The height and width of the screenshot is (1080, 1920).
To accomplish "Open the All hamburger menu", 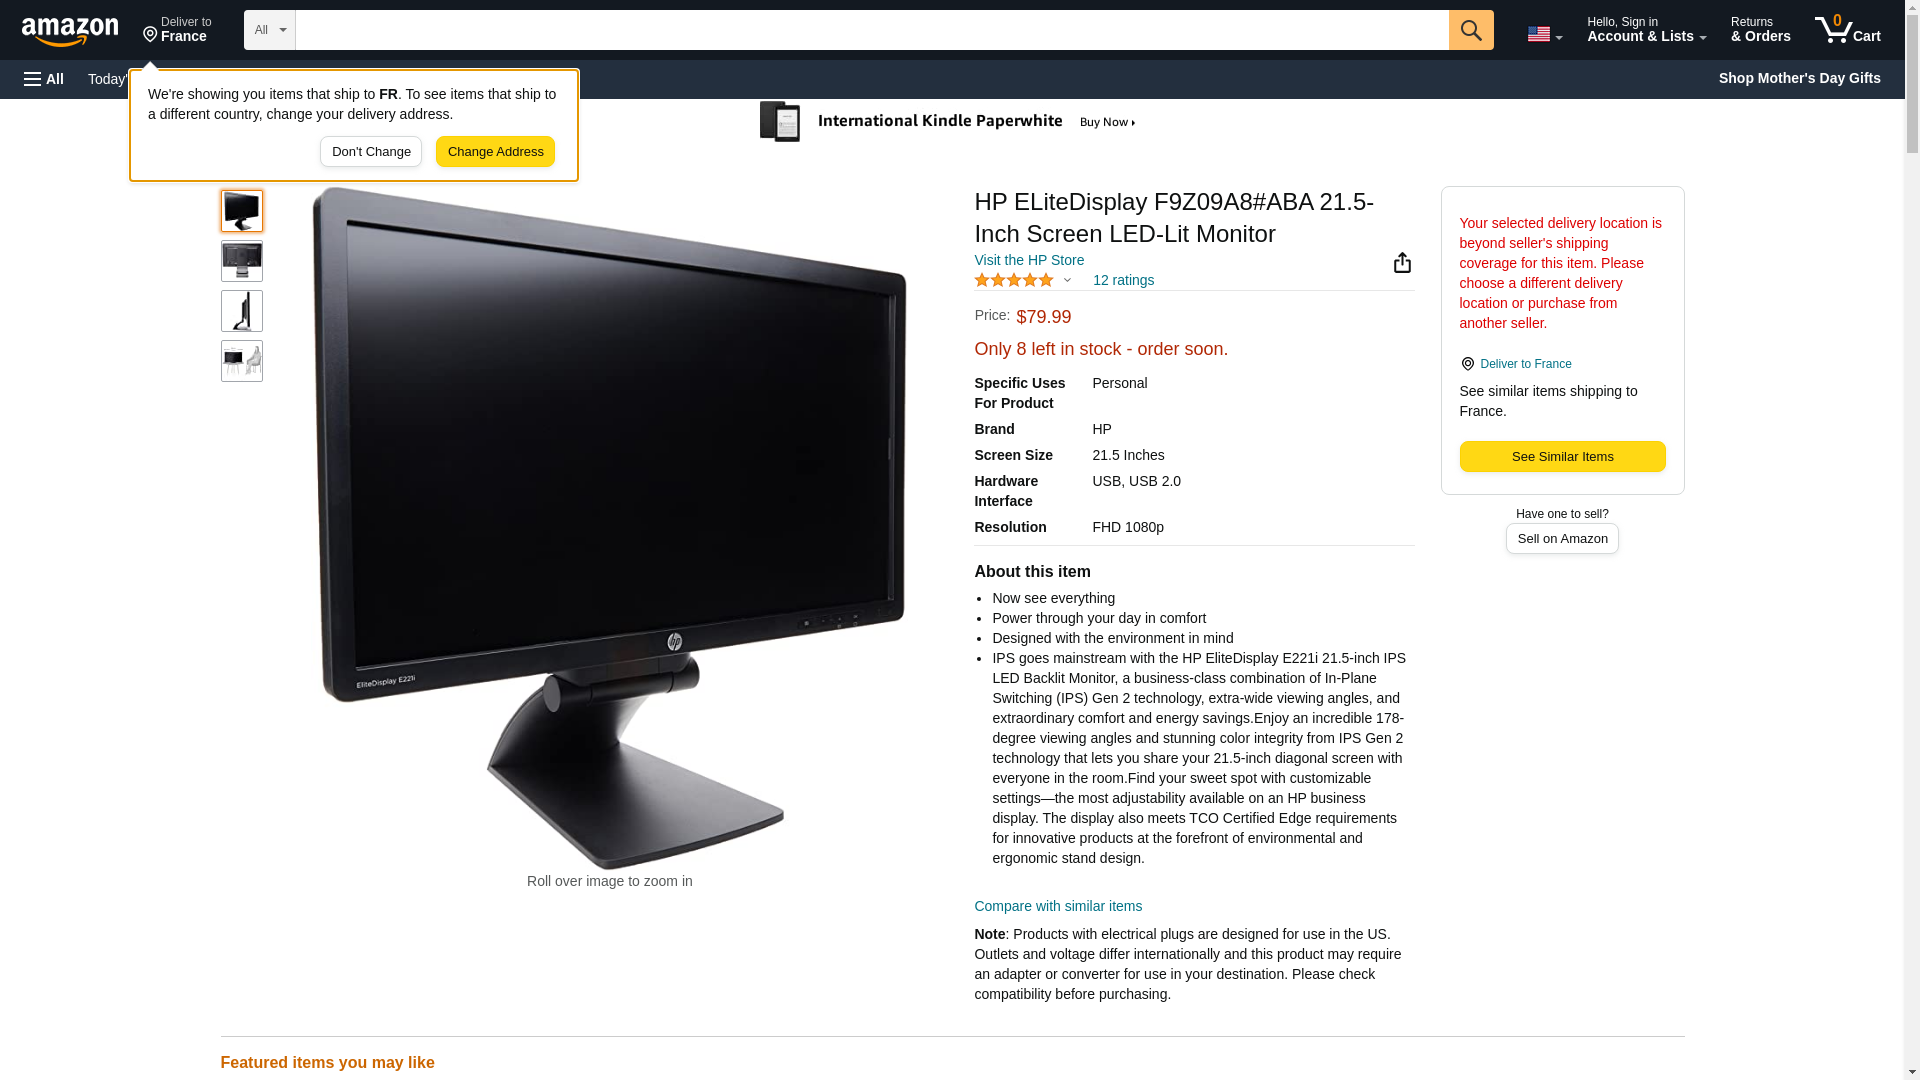I will [x=44, y=79].
